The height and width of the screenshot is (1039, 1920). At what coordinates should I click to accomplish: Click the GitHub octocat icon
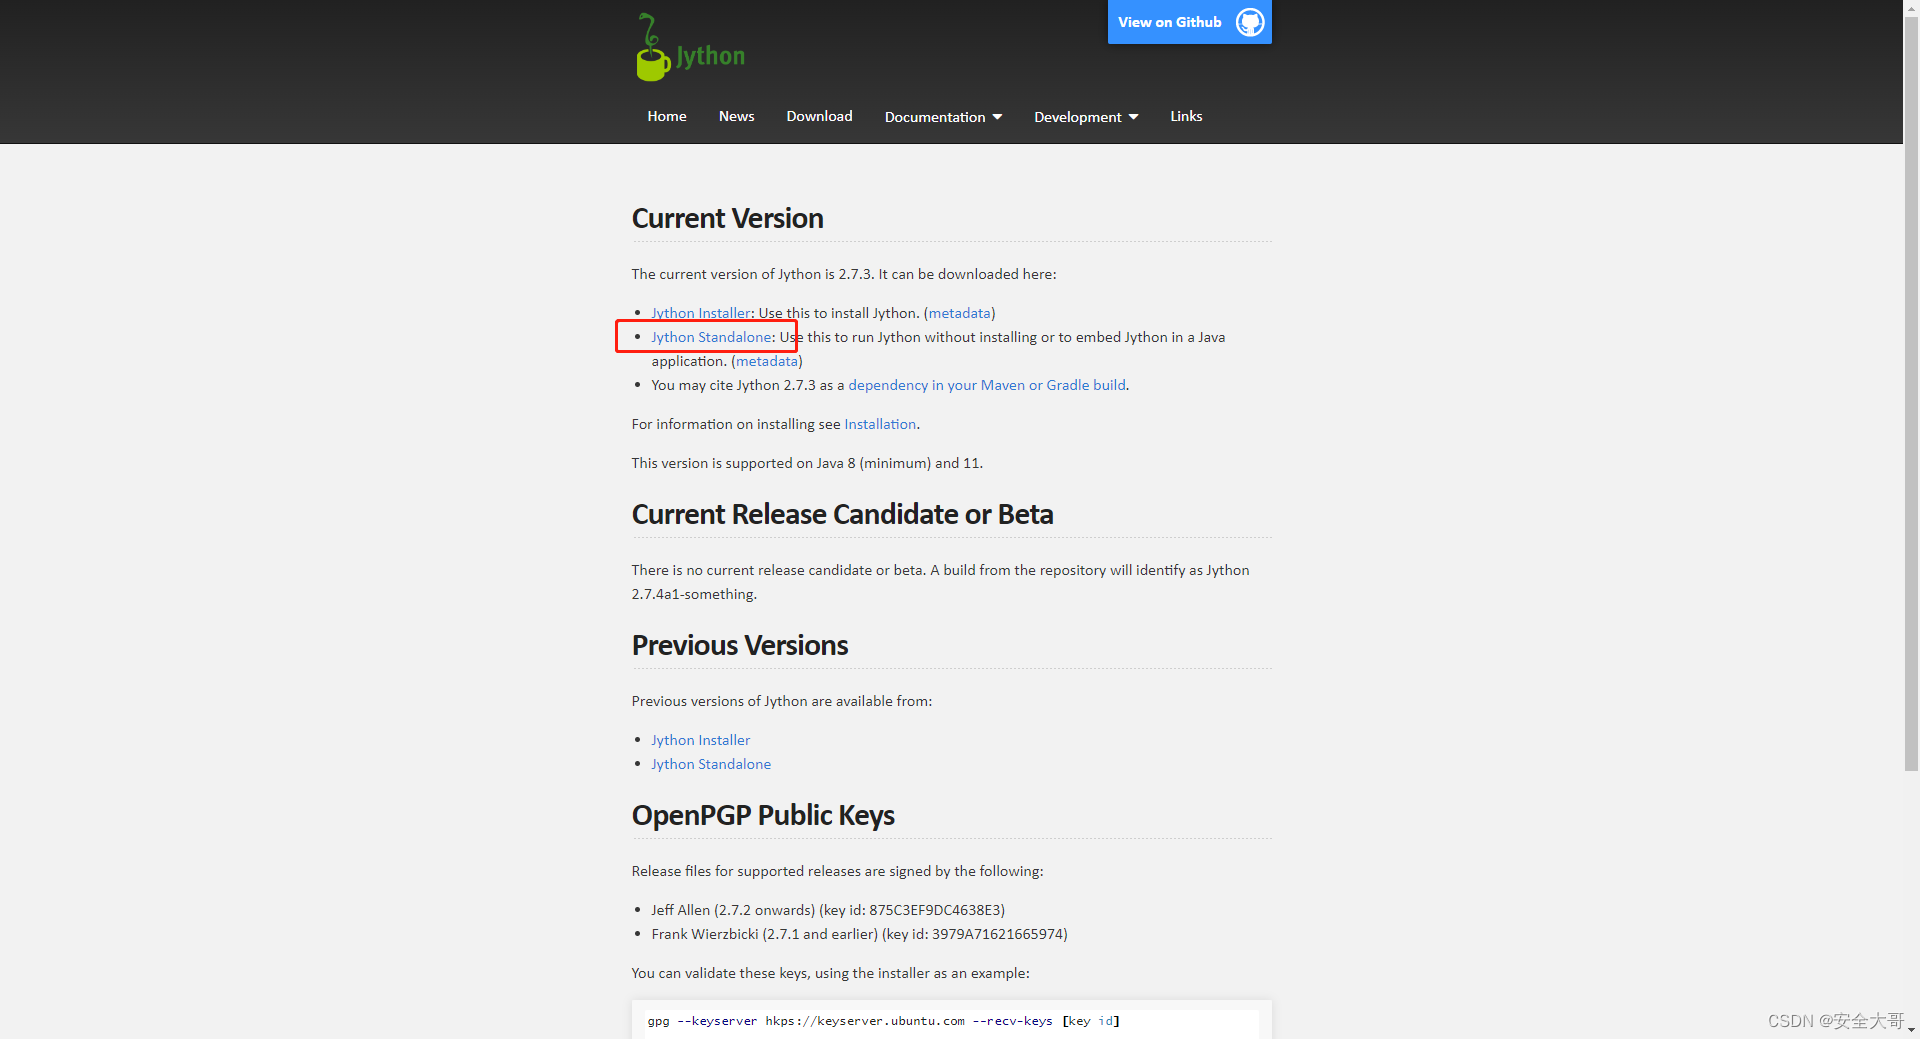pyautogui.click(x=1250, y=22)
